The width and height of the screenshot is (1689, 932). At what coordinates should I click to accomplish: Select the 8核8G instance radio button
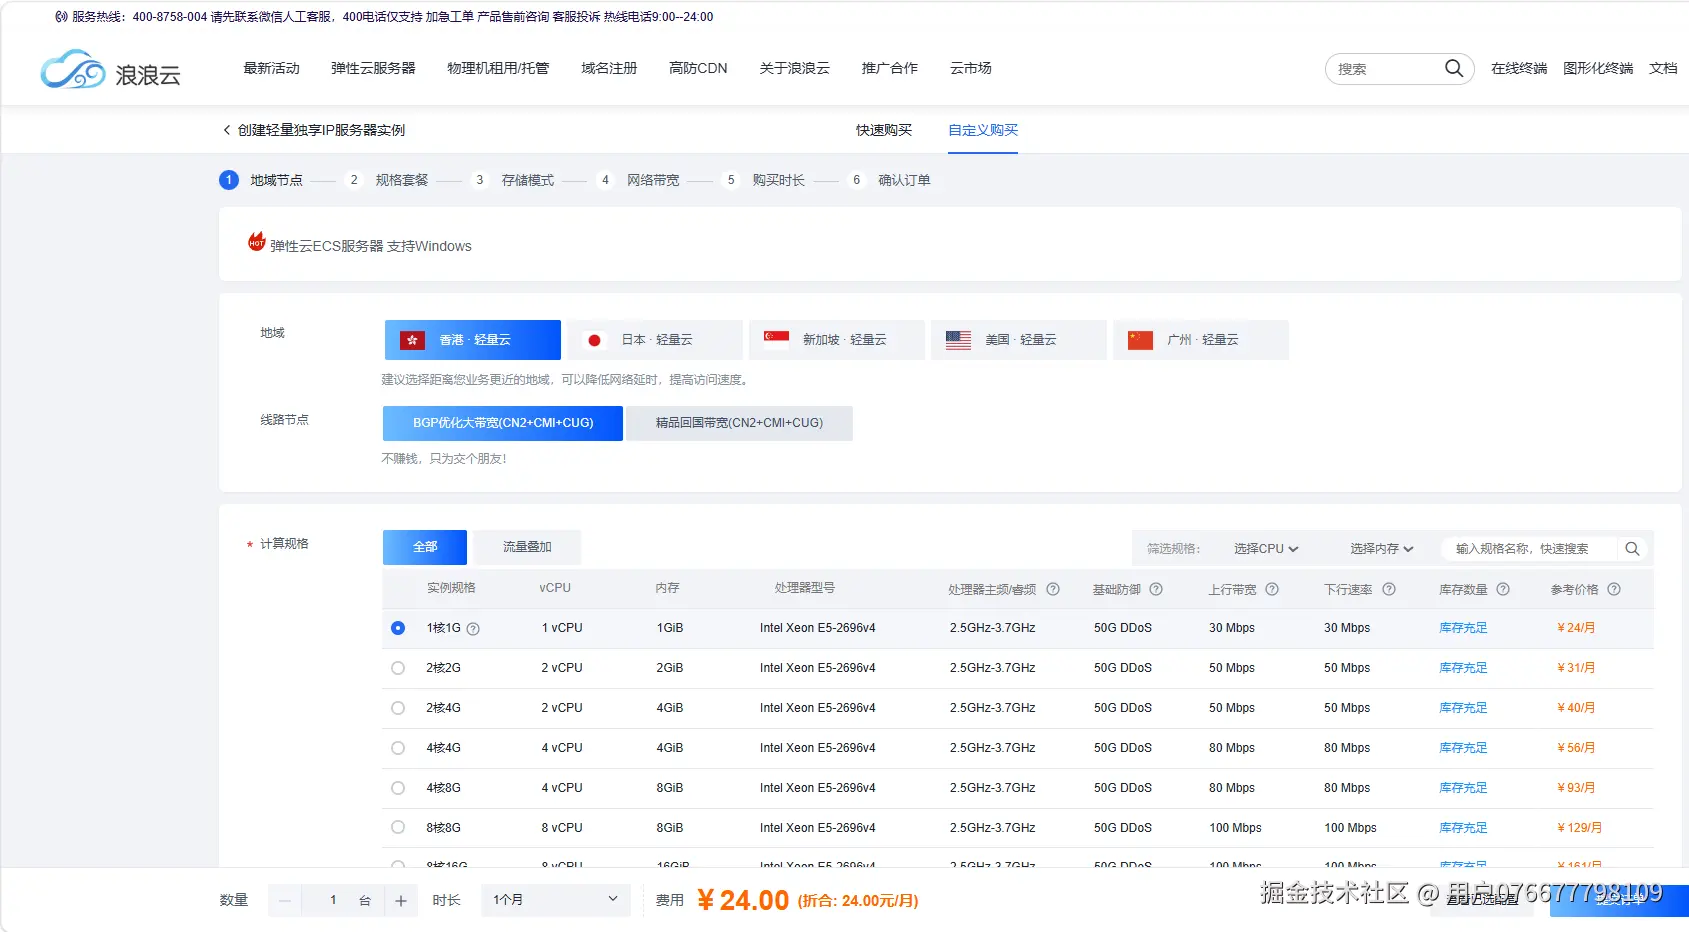(398, 828)
